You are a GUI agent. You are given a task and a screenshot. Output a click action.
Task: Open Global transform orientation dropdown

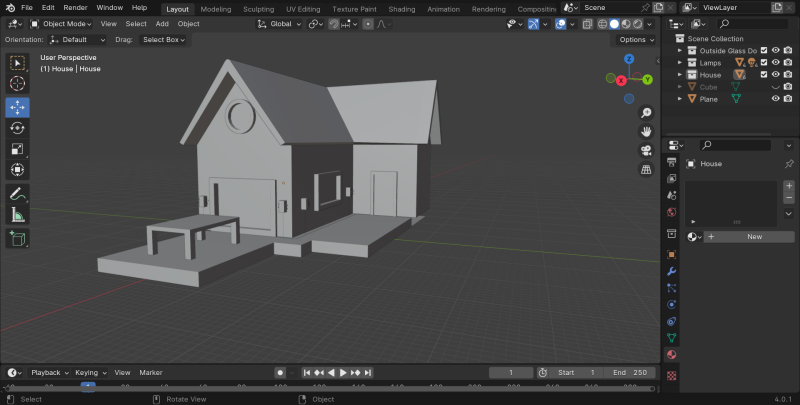(x=280, y=24)
